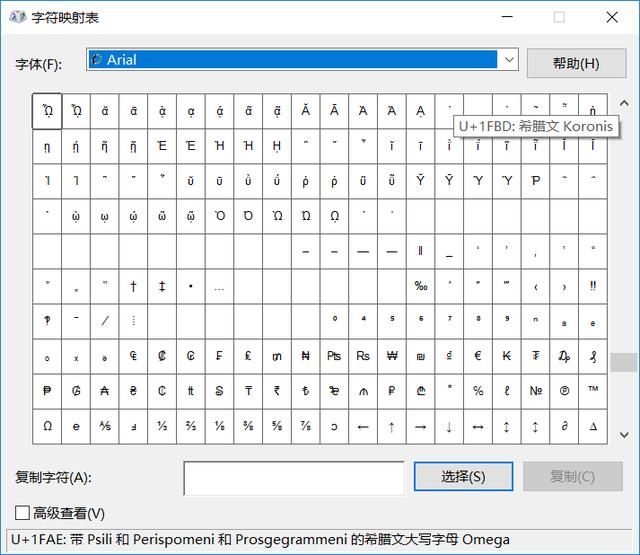The width and height of the screenshot is (640, 555).
Task: Open the Arial font dropdown
Action: click(x=509, y=60)
